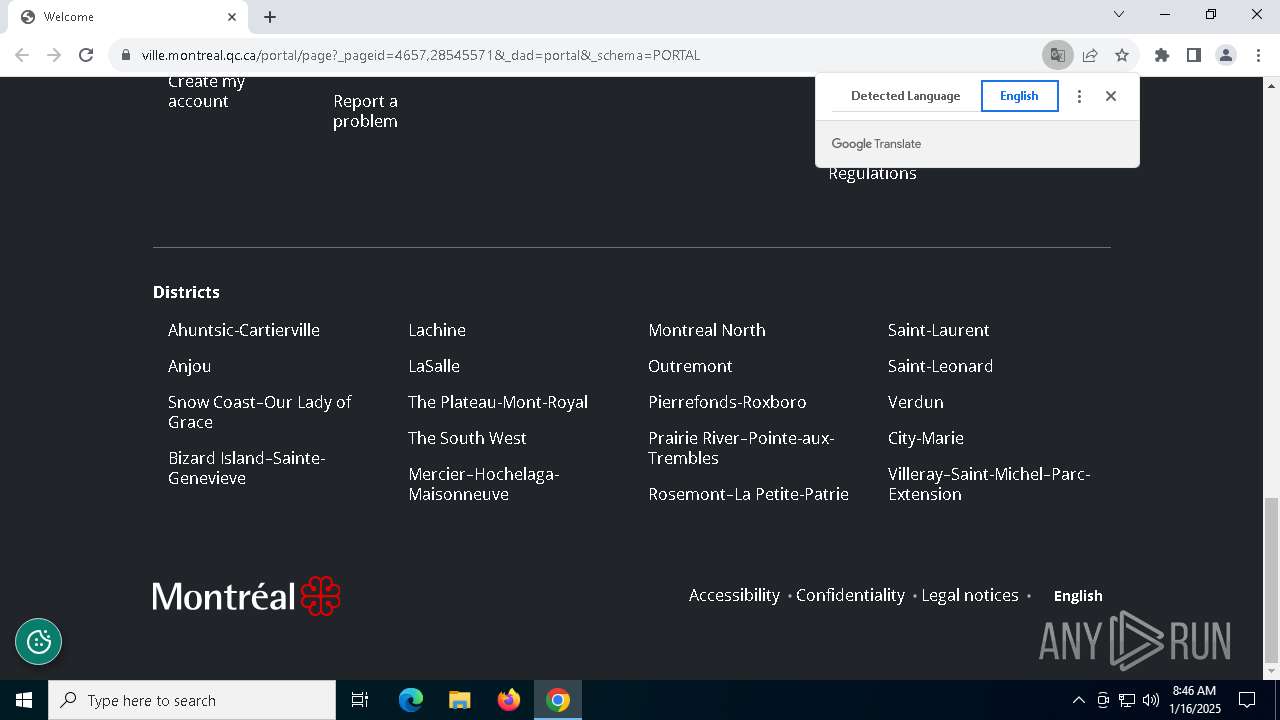The height and width of the screenshot is (720, 1280).
Task: View site information lock icon
Action: point(126,55)
